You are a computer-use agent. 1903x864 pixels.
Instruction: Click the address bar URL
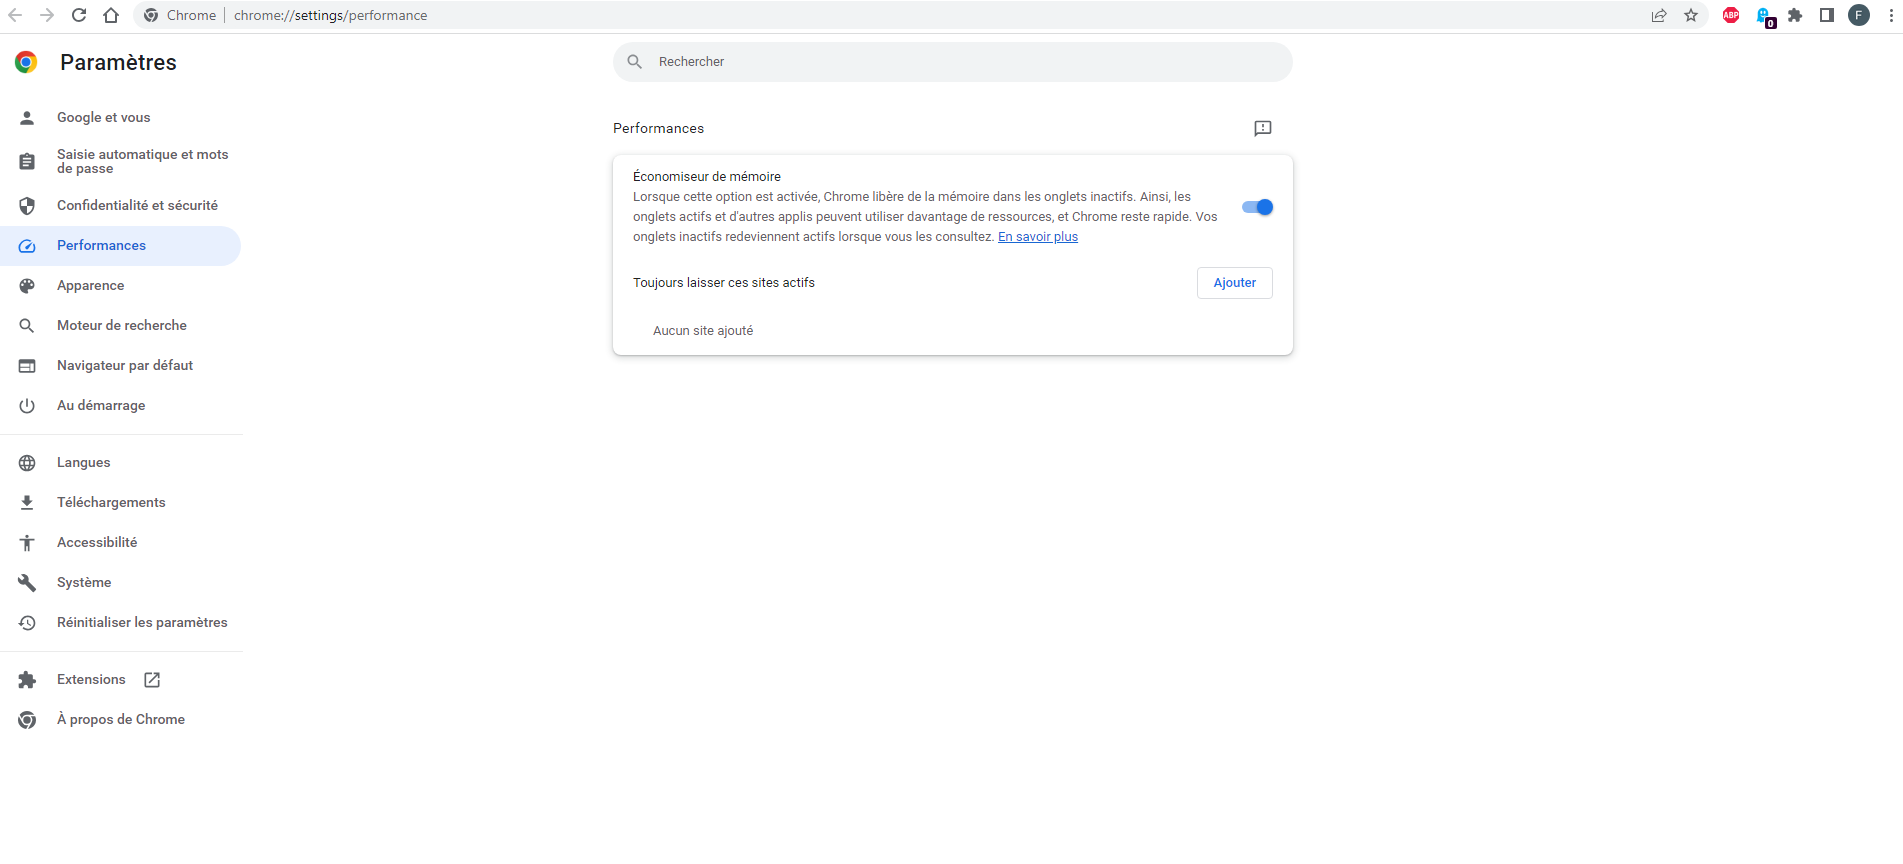click(x=331, y=15)
